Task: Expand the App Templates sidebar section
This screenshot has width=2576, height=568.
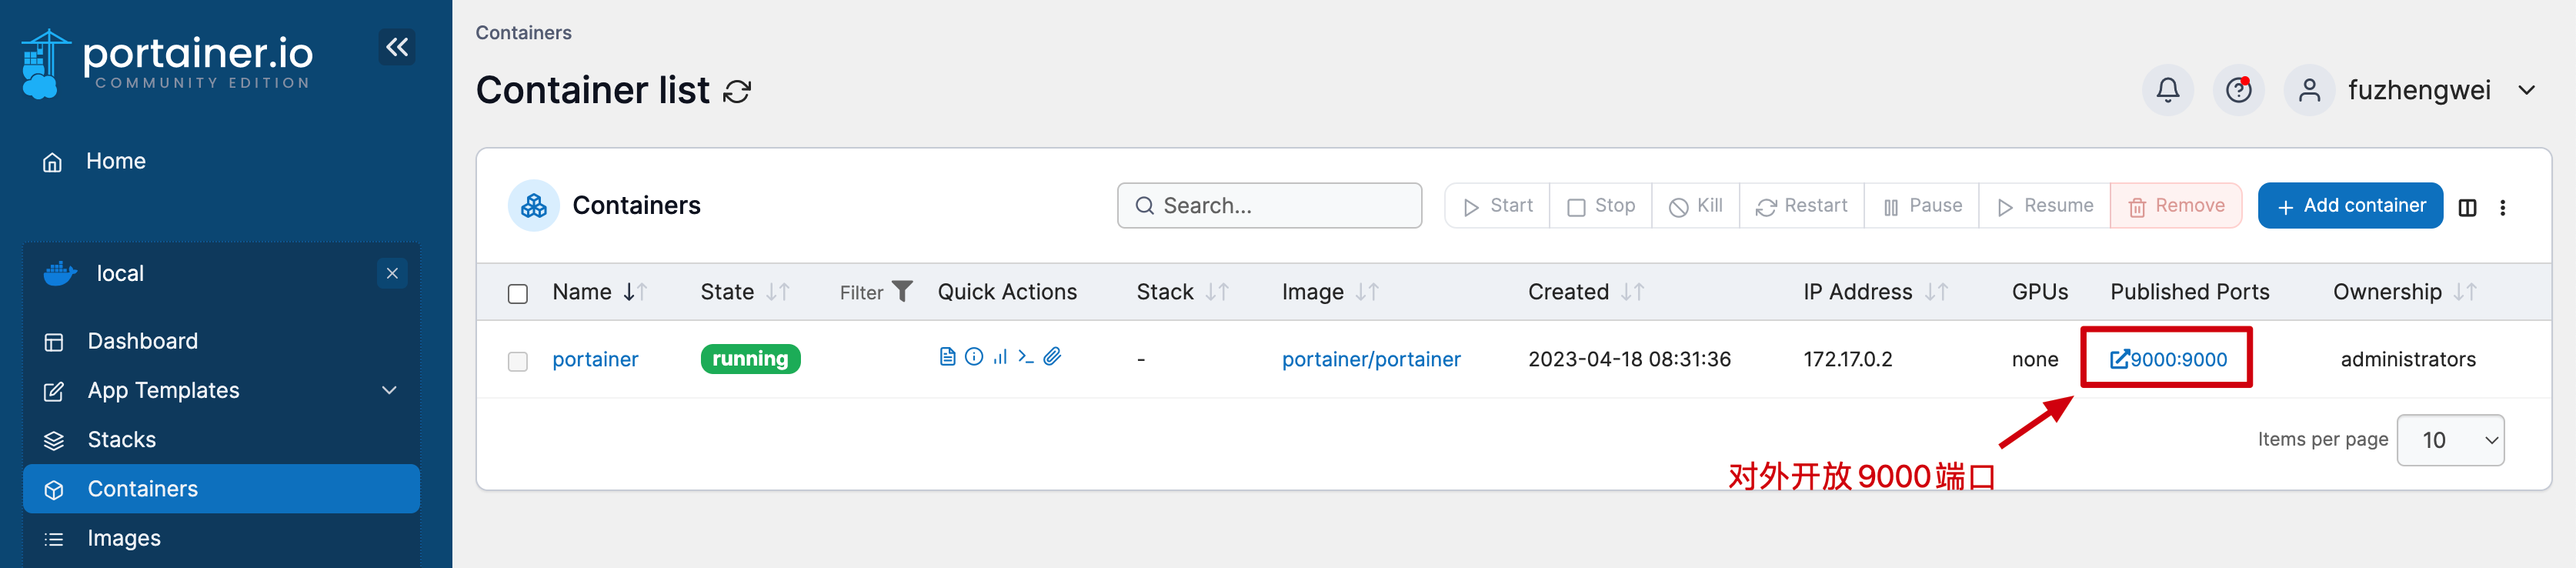Action: (389, 390)
